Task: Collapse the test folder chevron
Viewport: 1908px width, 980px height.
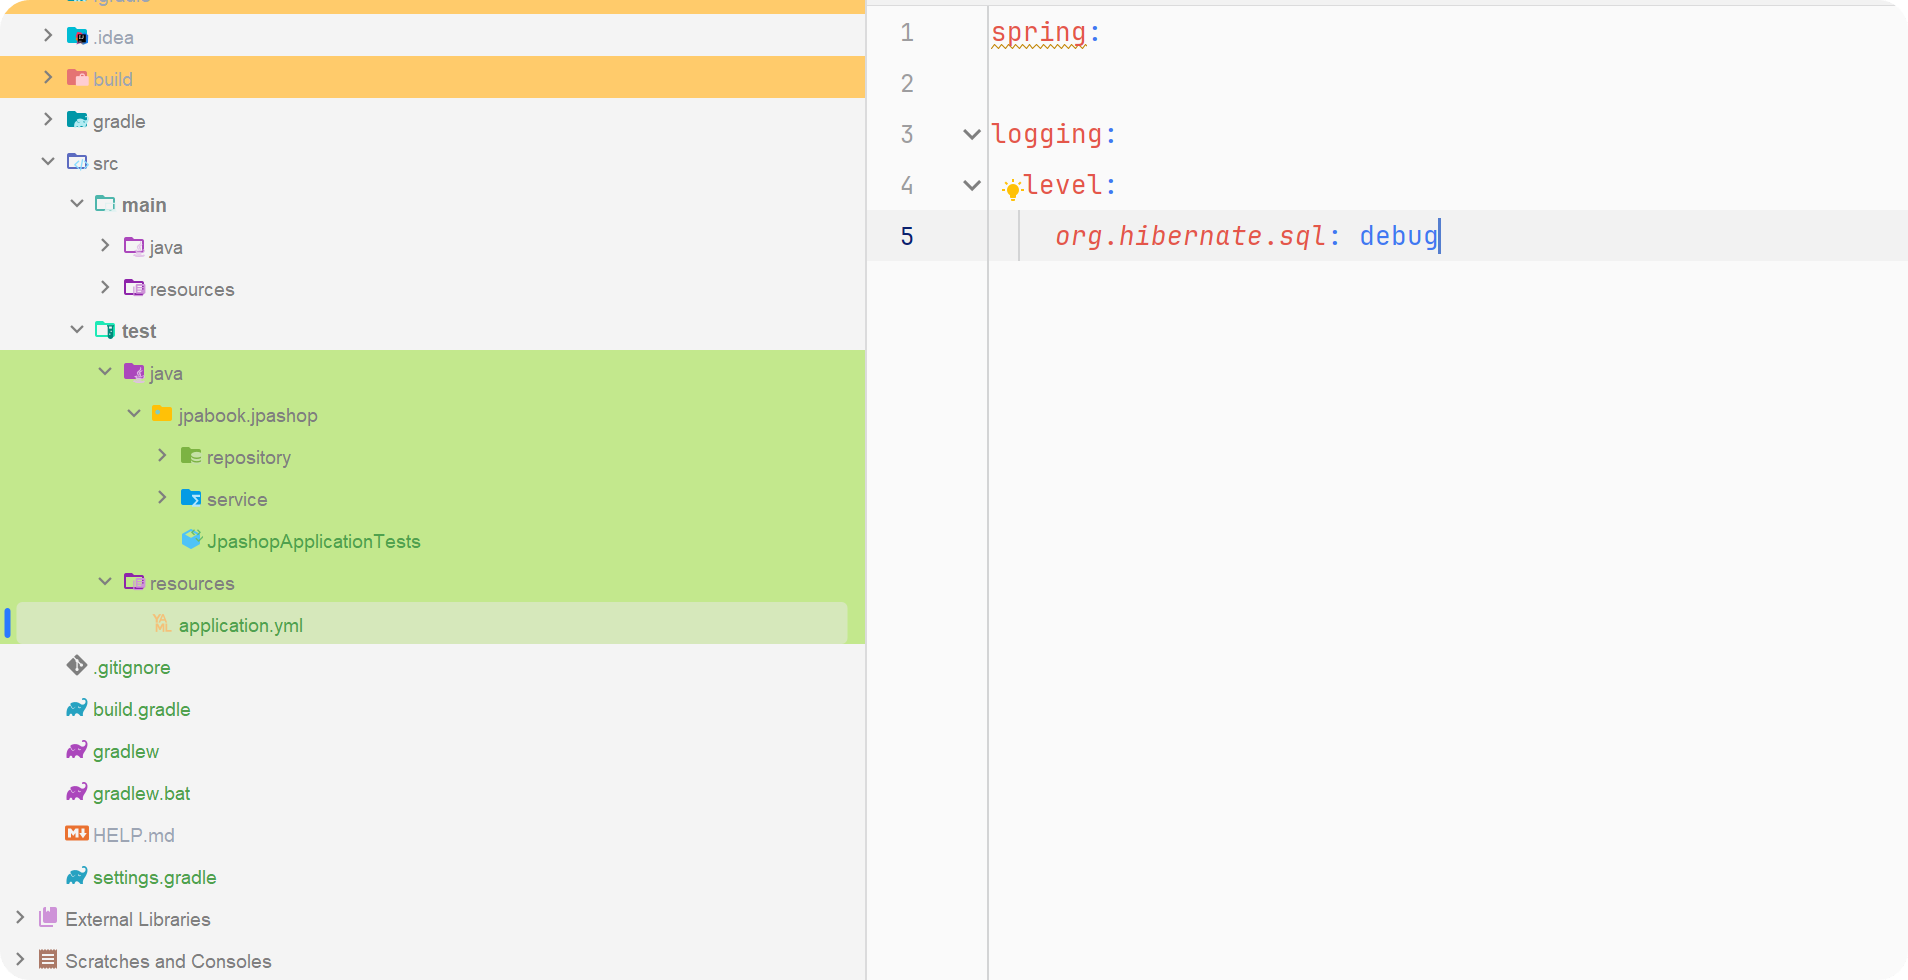Action: coord(77,330)
